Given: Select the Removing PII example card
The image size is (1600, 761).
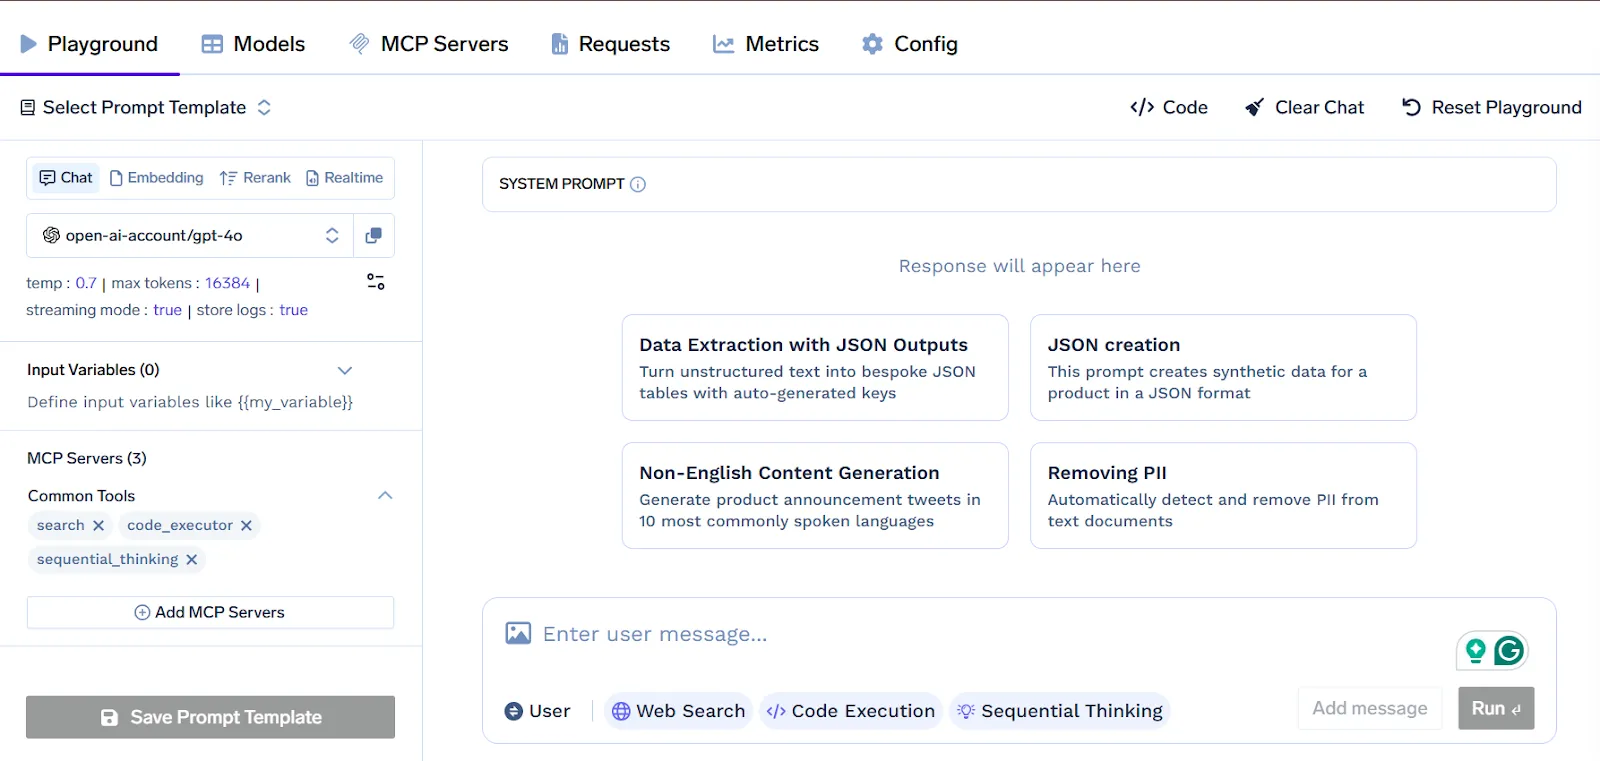Looking at the screenshot, I should pos(1223,496).
